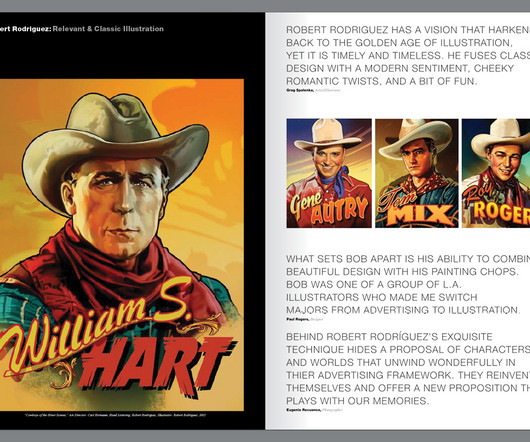Image resolution: width=530 pixels, height=442 pixels.
Task: Click the Robert Rodriguez name in page header
Action: tap(25, 29)
